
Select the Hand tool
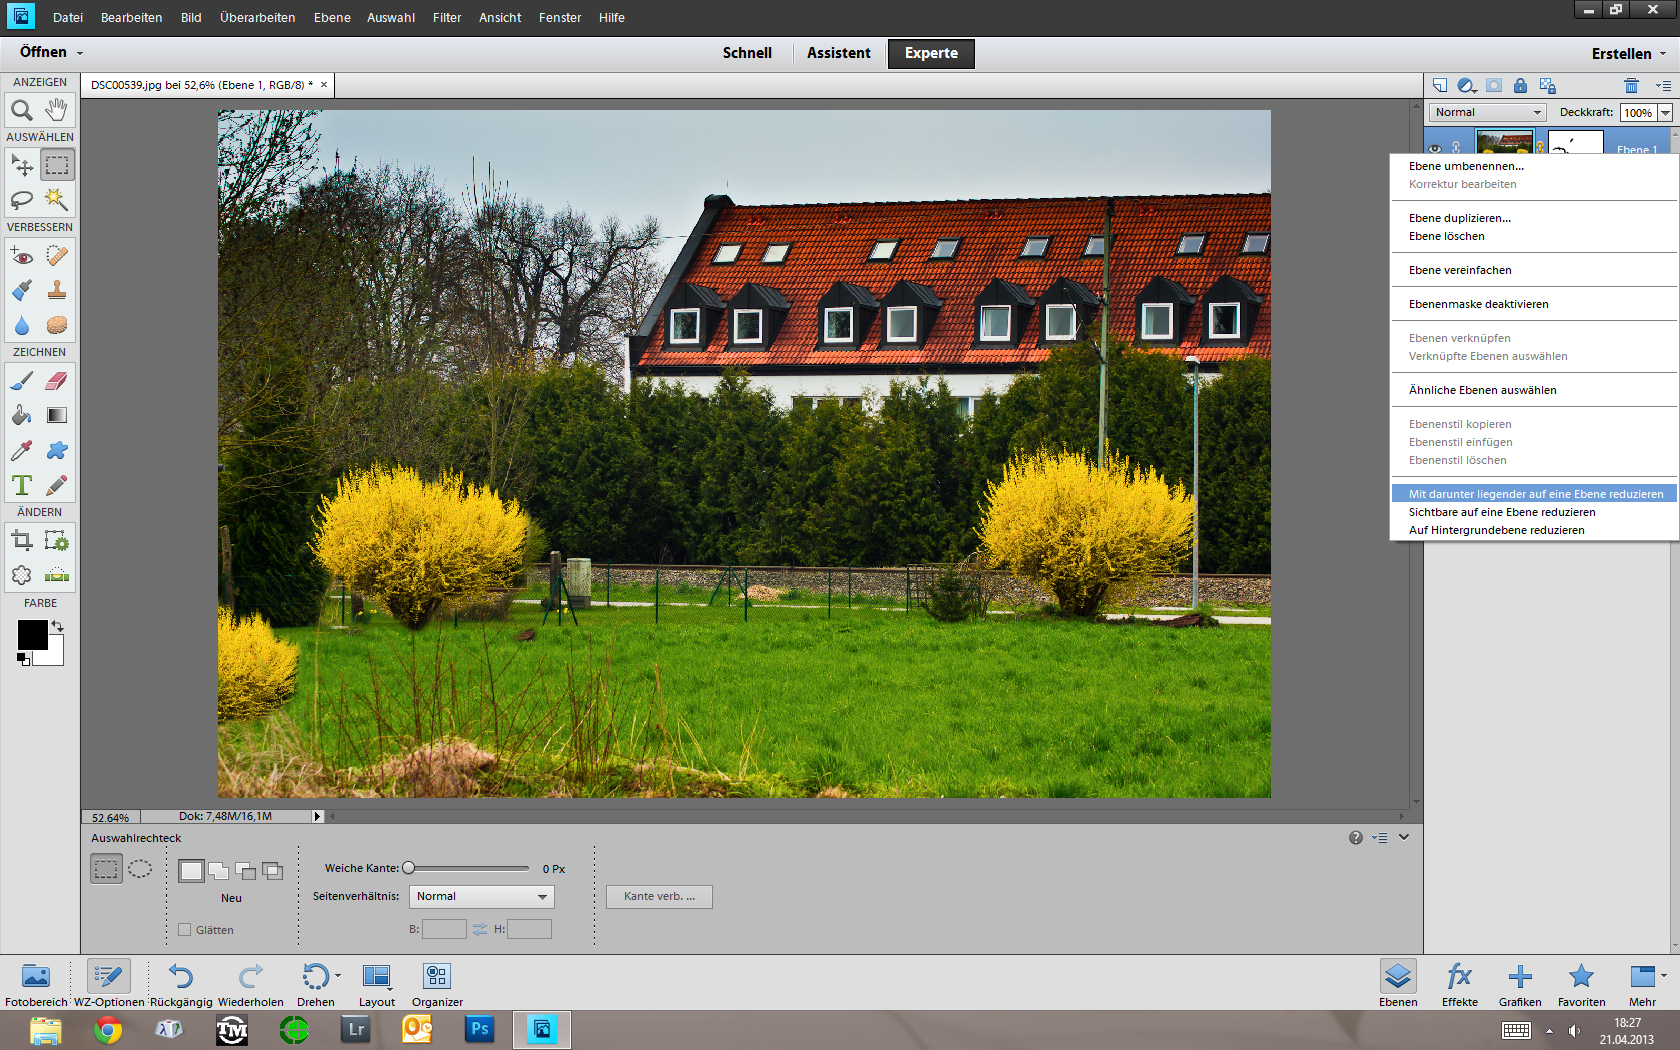[57, 110]
